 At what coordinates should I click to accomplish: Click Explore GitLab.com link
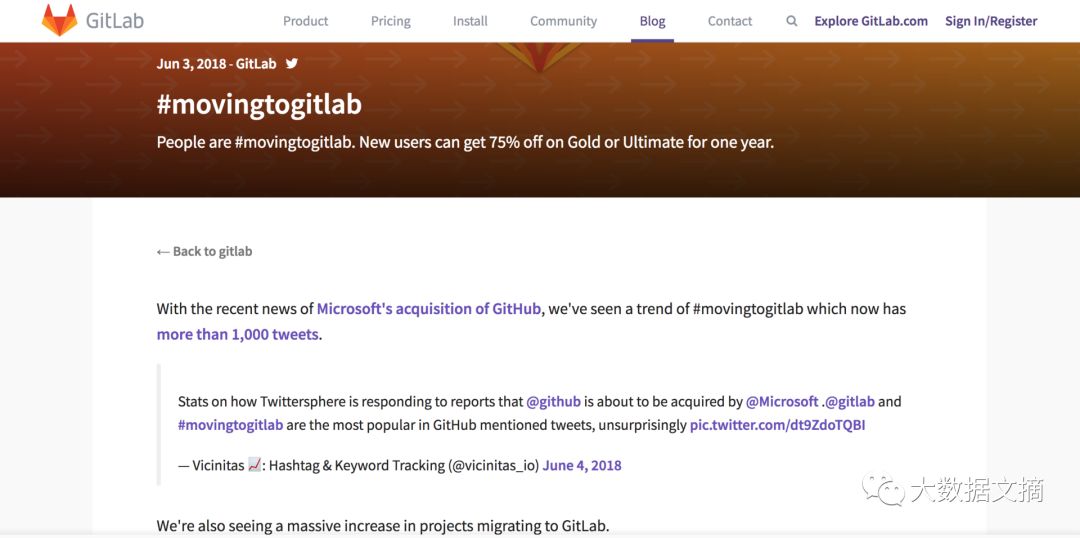tap(871, 21)
